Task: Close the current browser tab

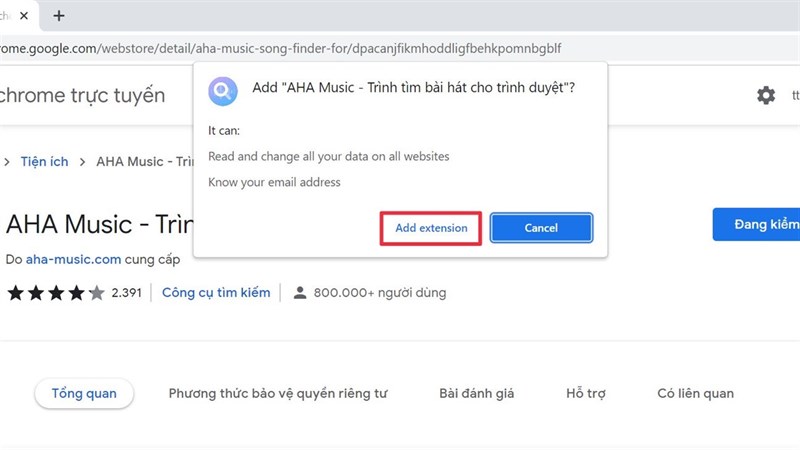Action: (x=23, y=16)
